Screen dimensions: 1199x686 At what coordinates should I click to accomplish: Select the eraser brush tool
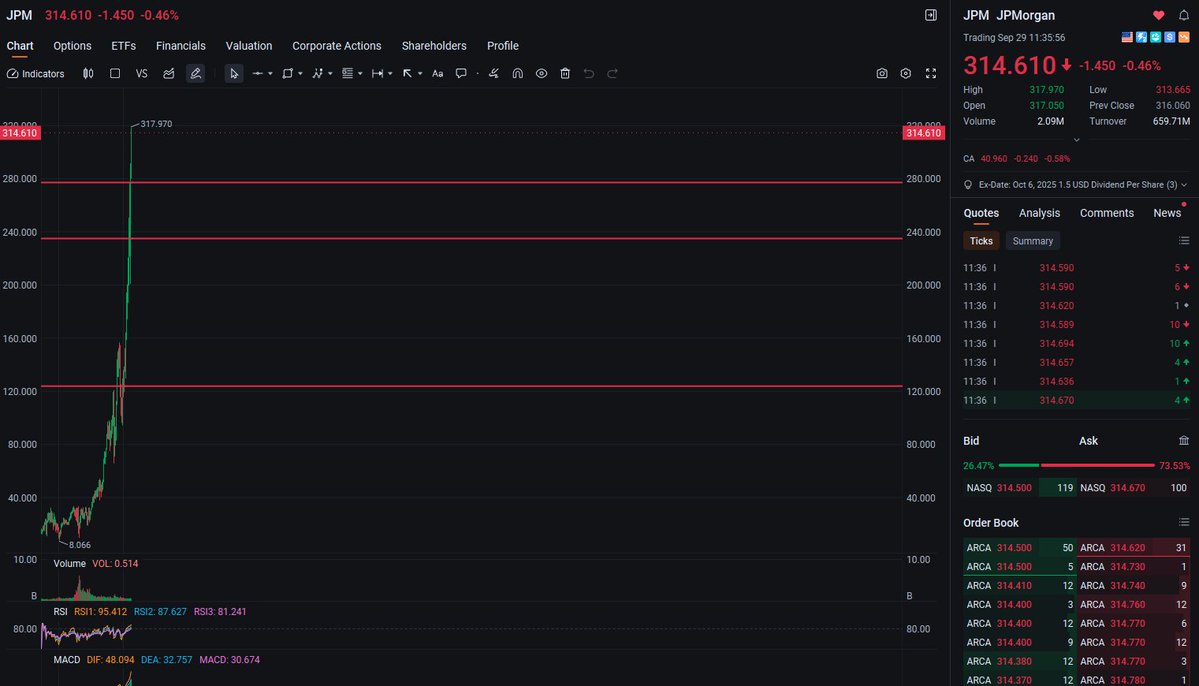click(x=494, y=73)
